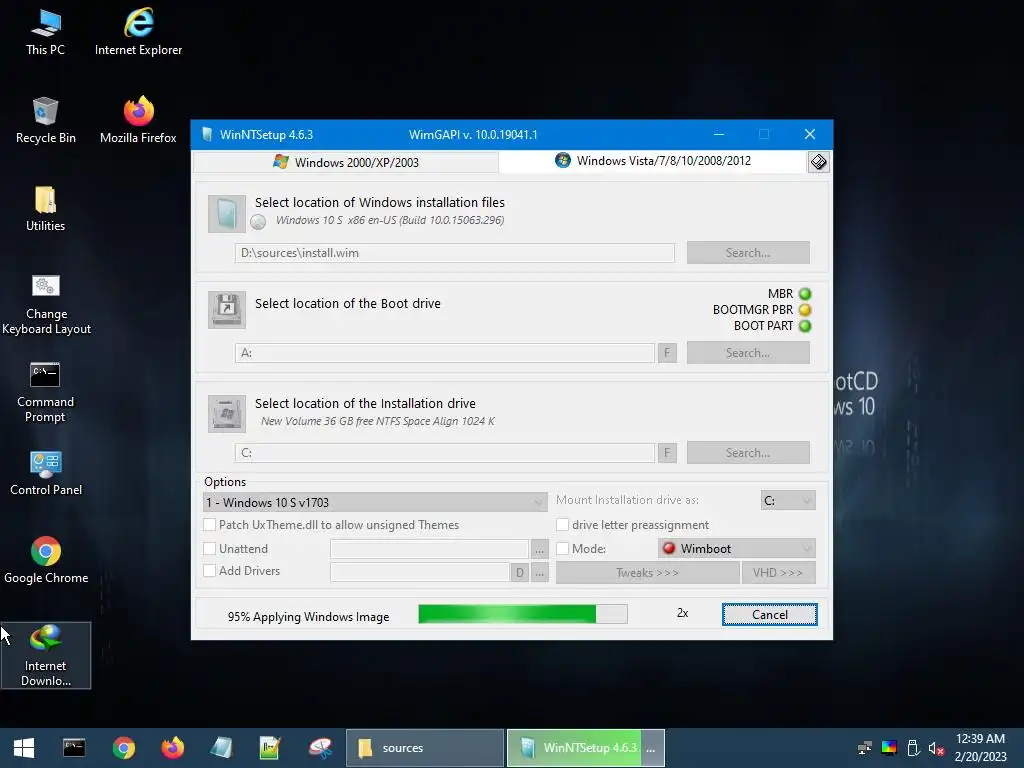Screen dimensions: 1024x768
Task: Open the Tweaks >>> panel
Action: coord(647,573)
